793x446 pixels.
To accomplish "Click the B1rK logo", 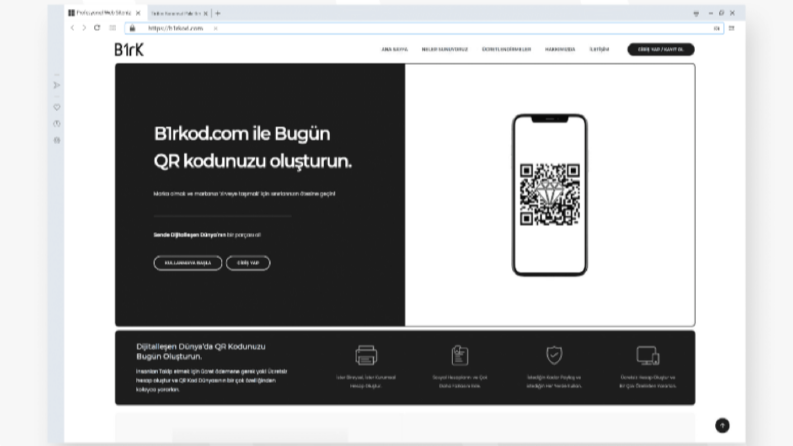I will (129, 50).
